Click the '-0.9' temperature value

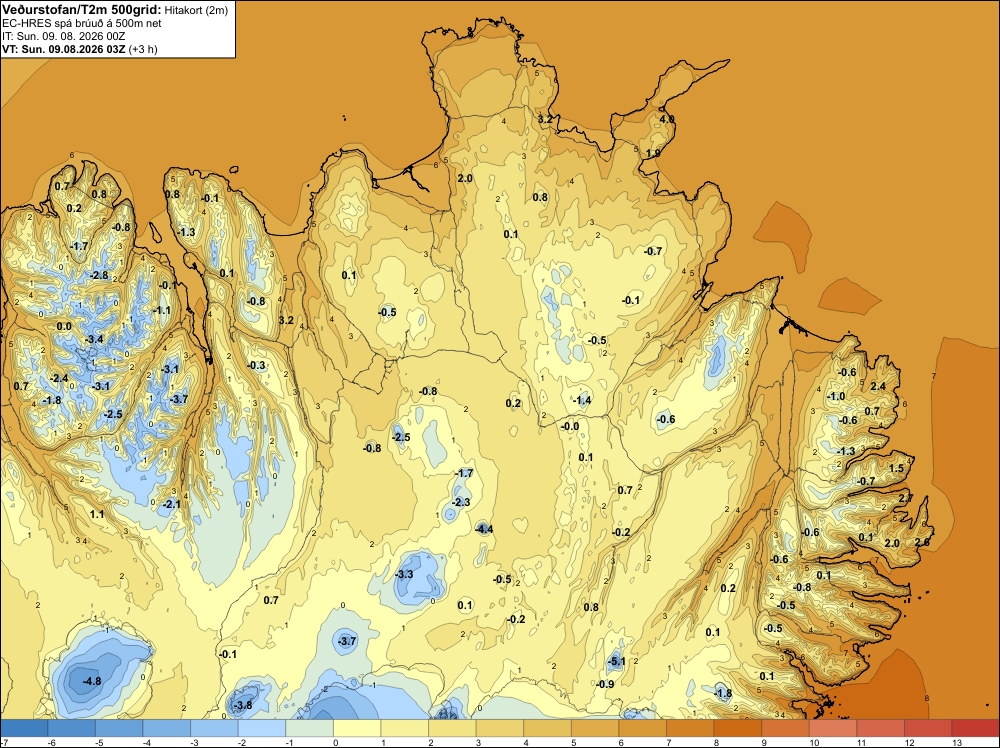tap(605, 684)
